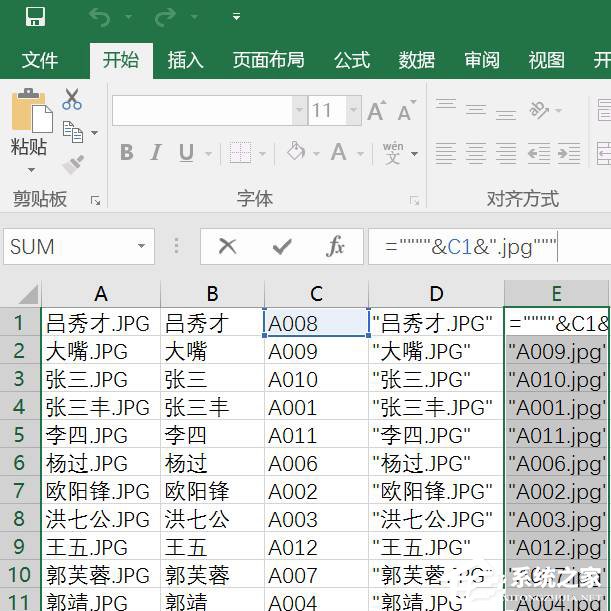Click the wén phonetic guide icon
This screenshot has height=611, width=611.
(393, 152)
